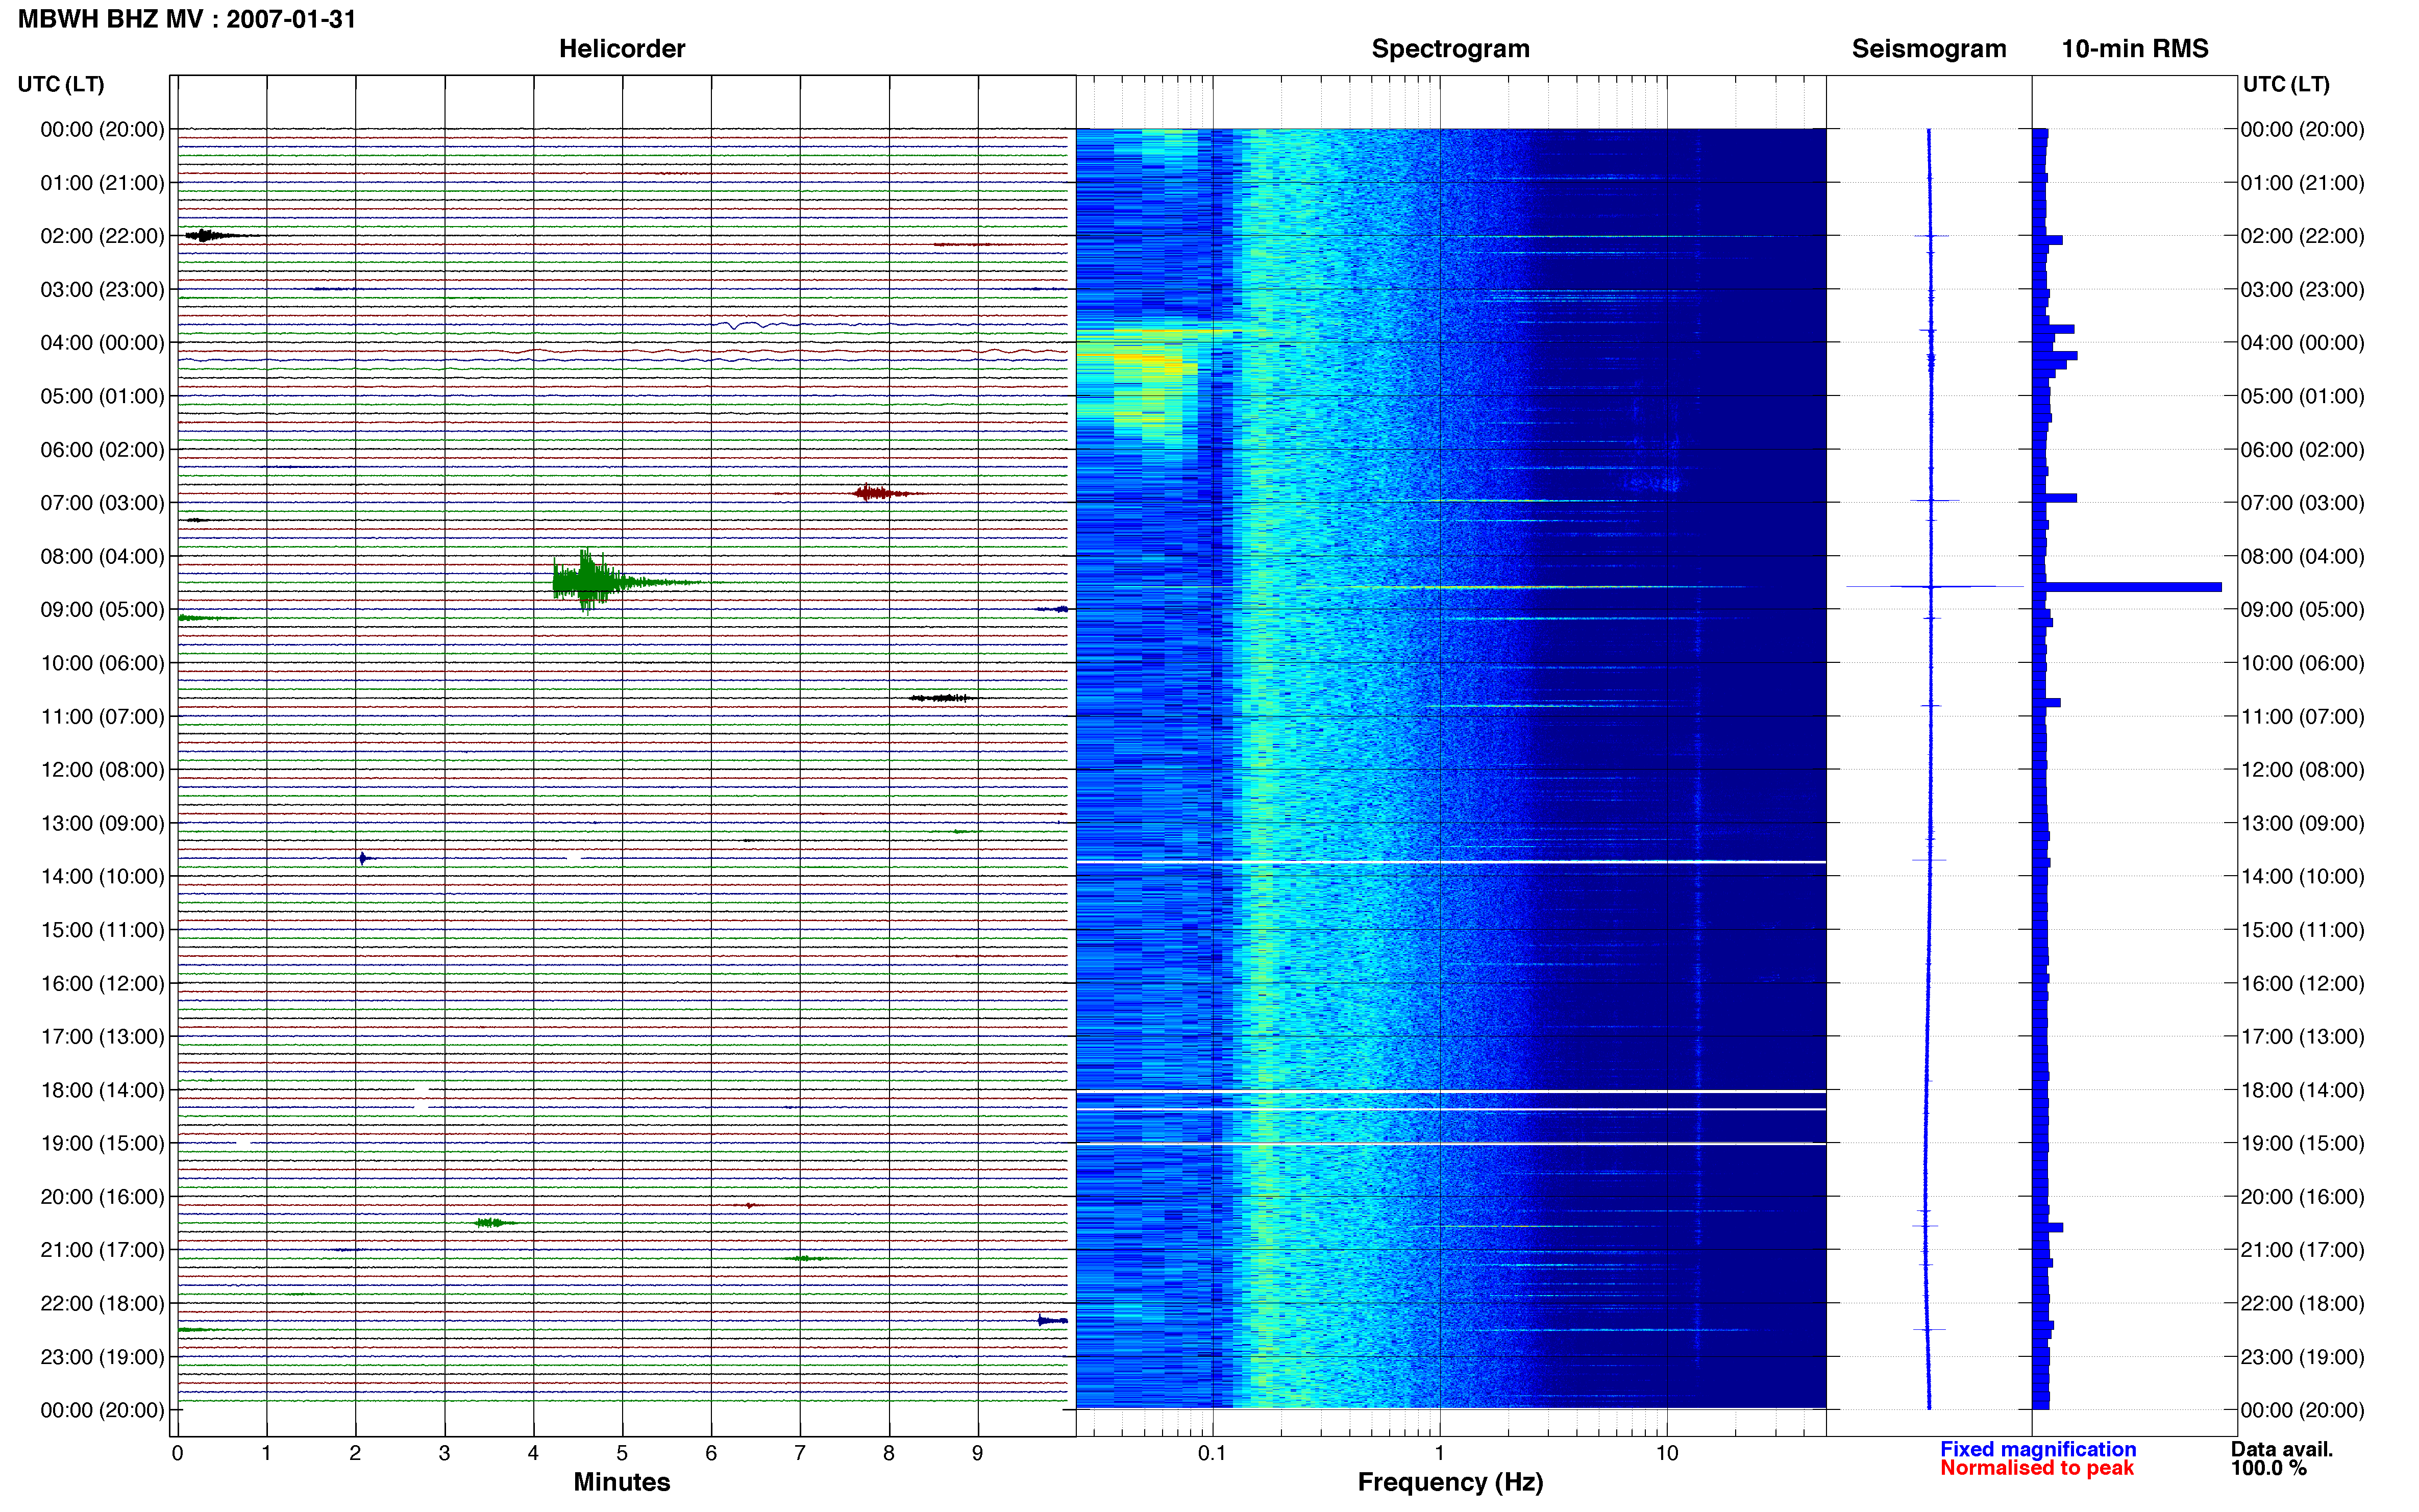This screenshot has width=2419, height=1512.
Task: Click the plot title 'MBWH BHZ MV : 2007-01-31'
Action: [x=187, y=19]
